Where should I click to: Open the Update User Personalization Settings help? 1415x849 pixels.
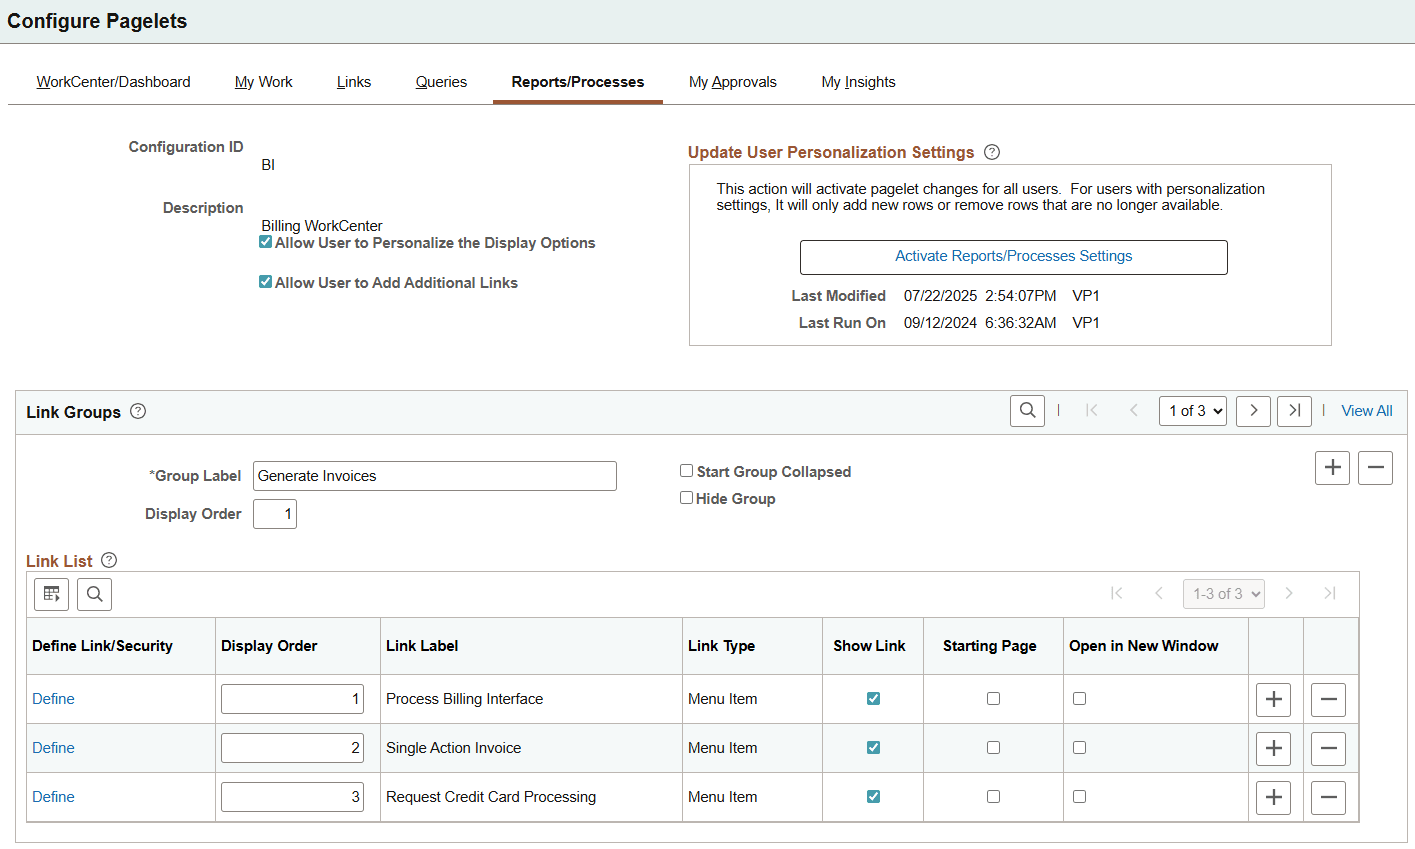coord(991,151)
